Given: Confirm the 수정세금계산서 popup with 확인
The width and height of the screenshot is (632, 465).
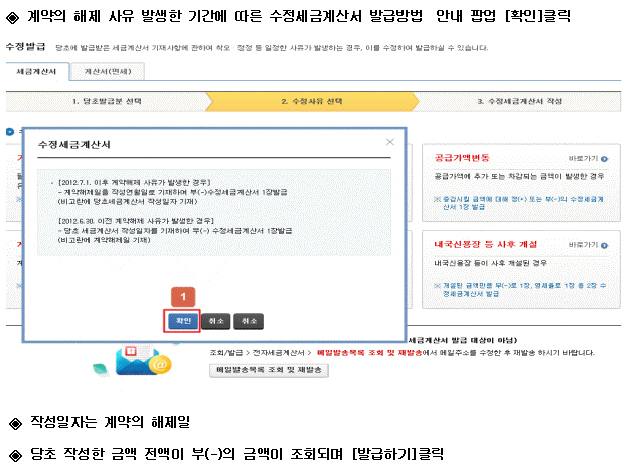Looking at the screenshot, I should 183,321.
